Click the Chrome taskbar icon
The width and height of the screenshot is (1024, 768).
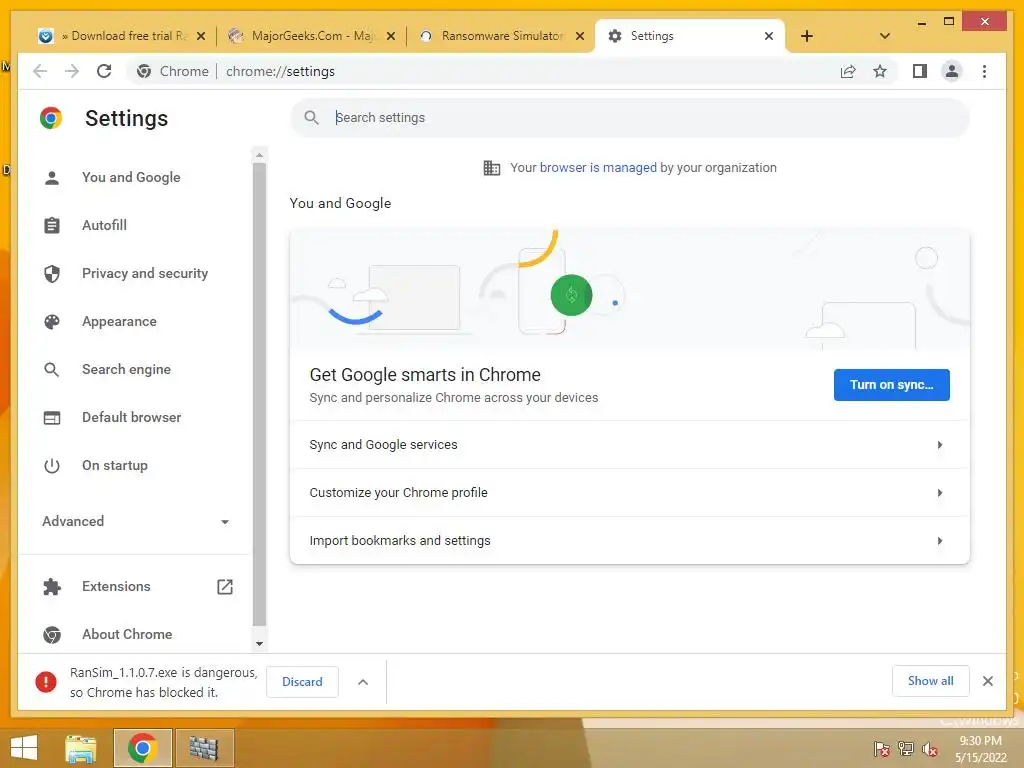click(x=142, y=748)
